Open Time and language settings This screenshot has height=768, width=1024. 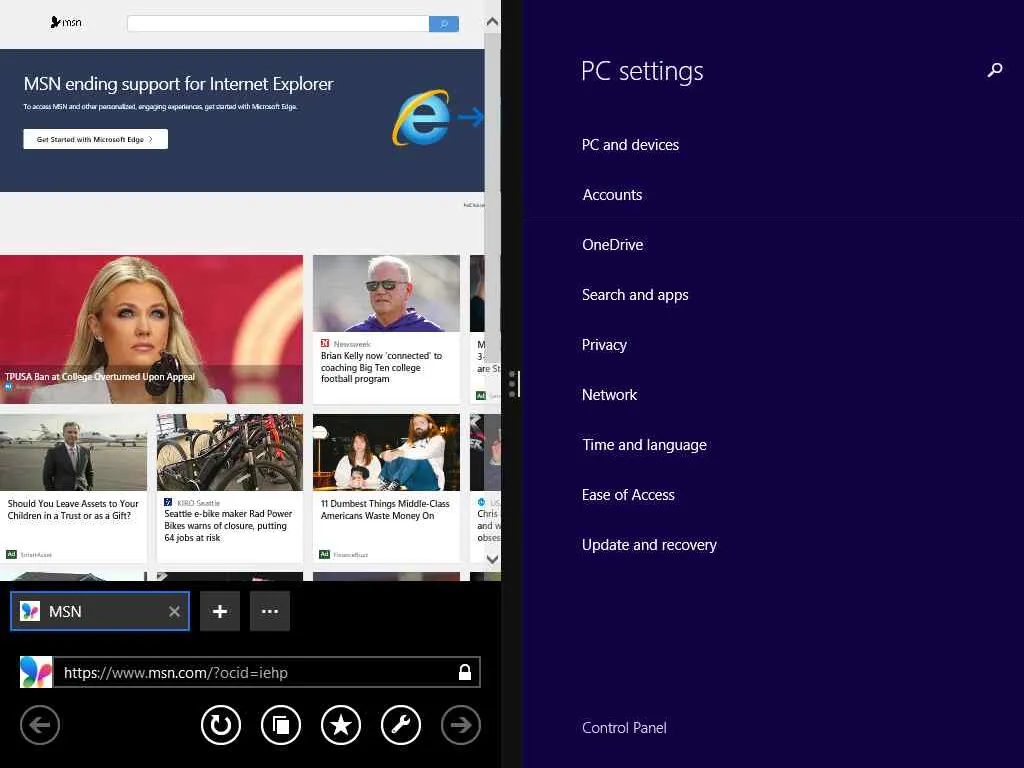pos(645,445)
